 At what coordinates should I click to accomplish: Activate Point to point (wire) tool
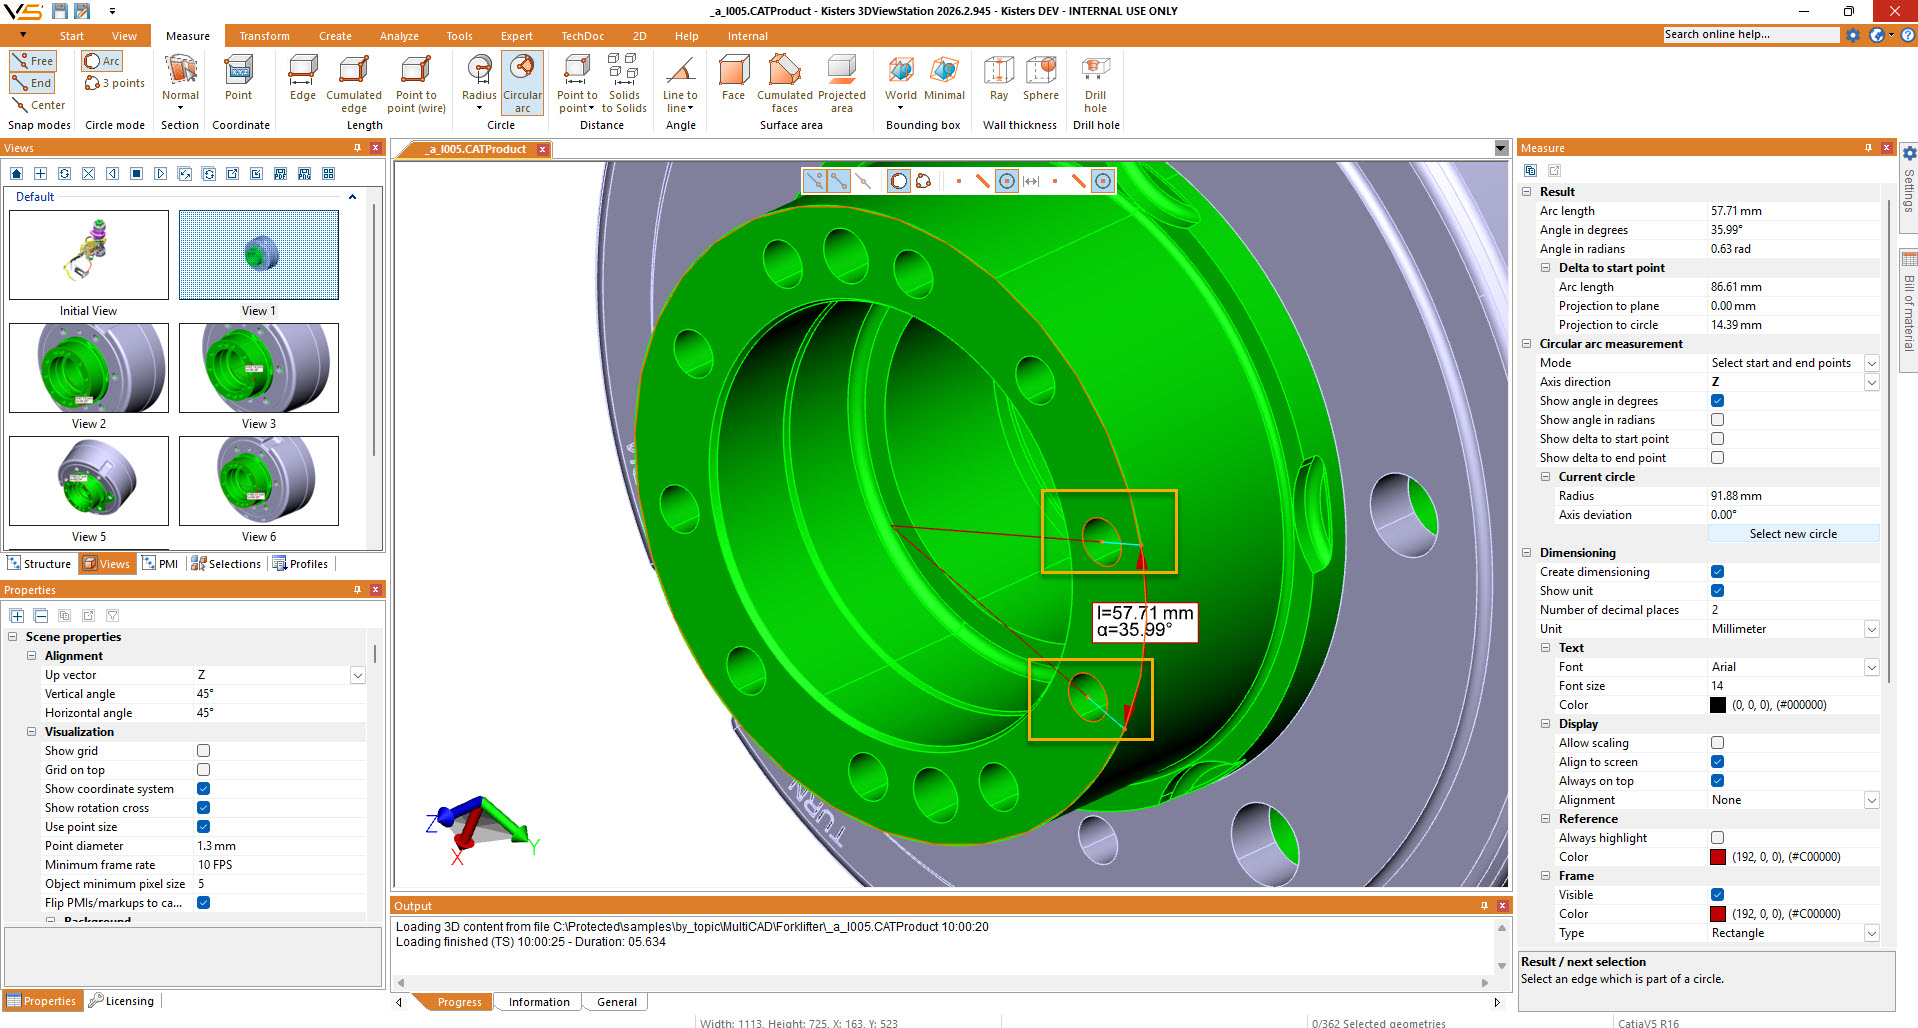pos(416,83)
